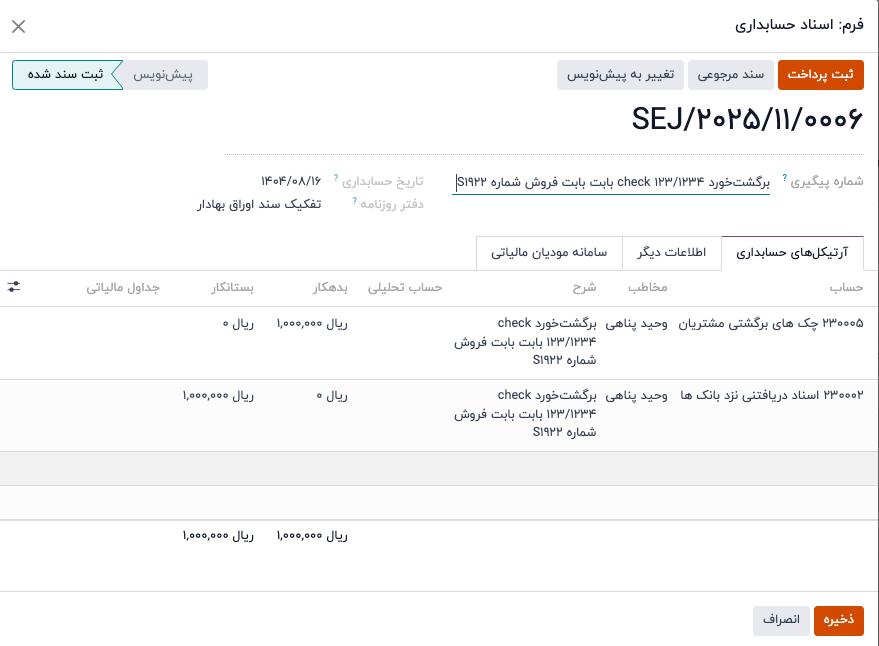Switch to آرتیکل‌های حسابداری tab

tap(791, 253)
